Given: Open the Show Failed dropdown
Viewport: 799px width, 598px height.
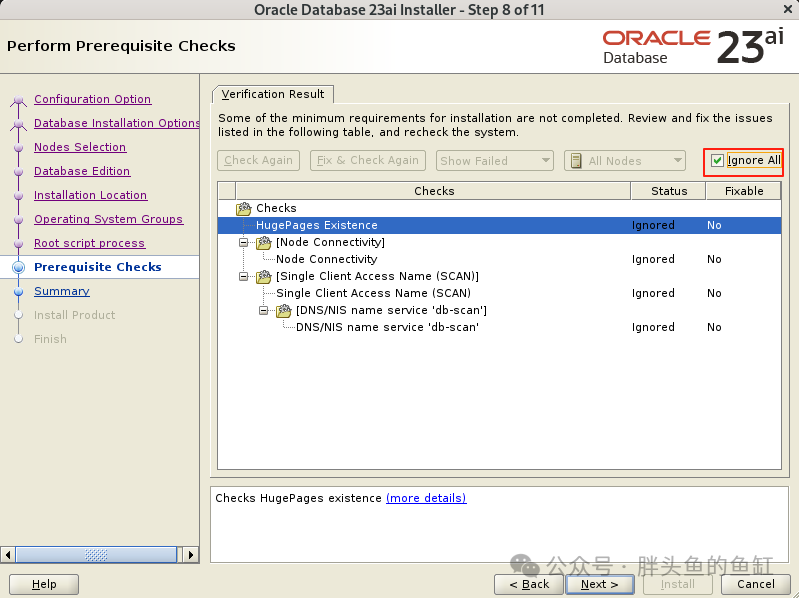Looking at the screenshot, I should [x=495, y=161].
